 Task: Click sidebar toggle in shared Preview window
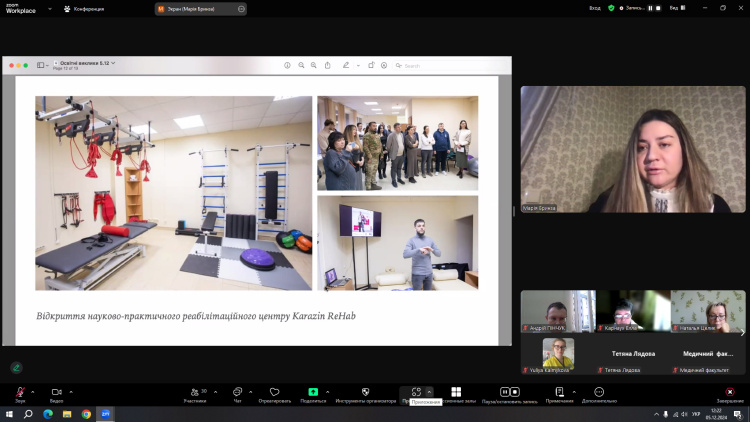[41, 66]
